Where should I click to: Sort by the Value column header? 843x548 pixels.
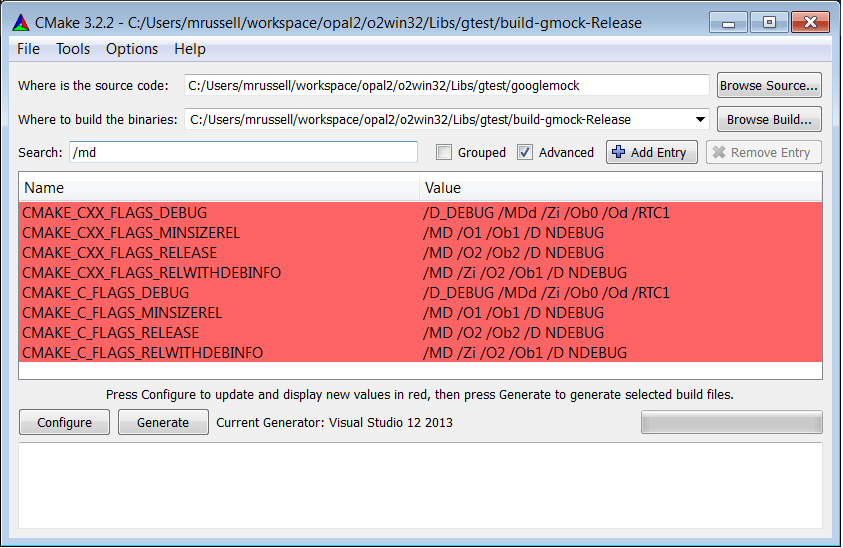(621, 188)
